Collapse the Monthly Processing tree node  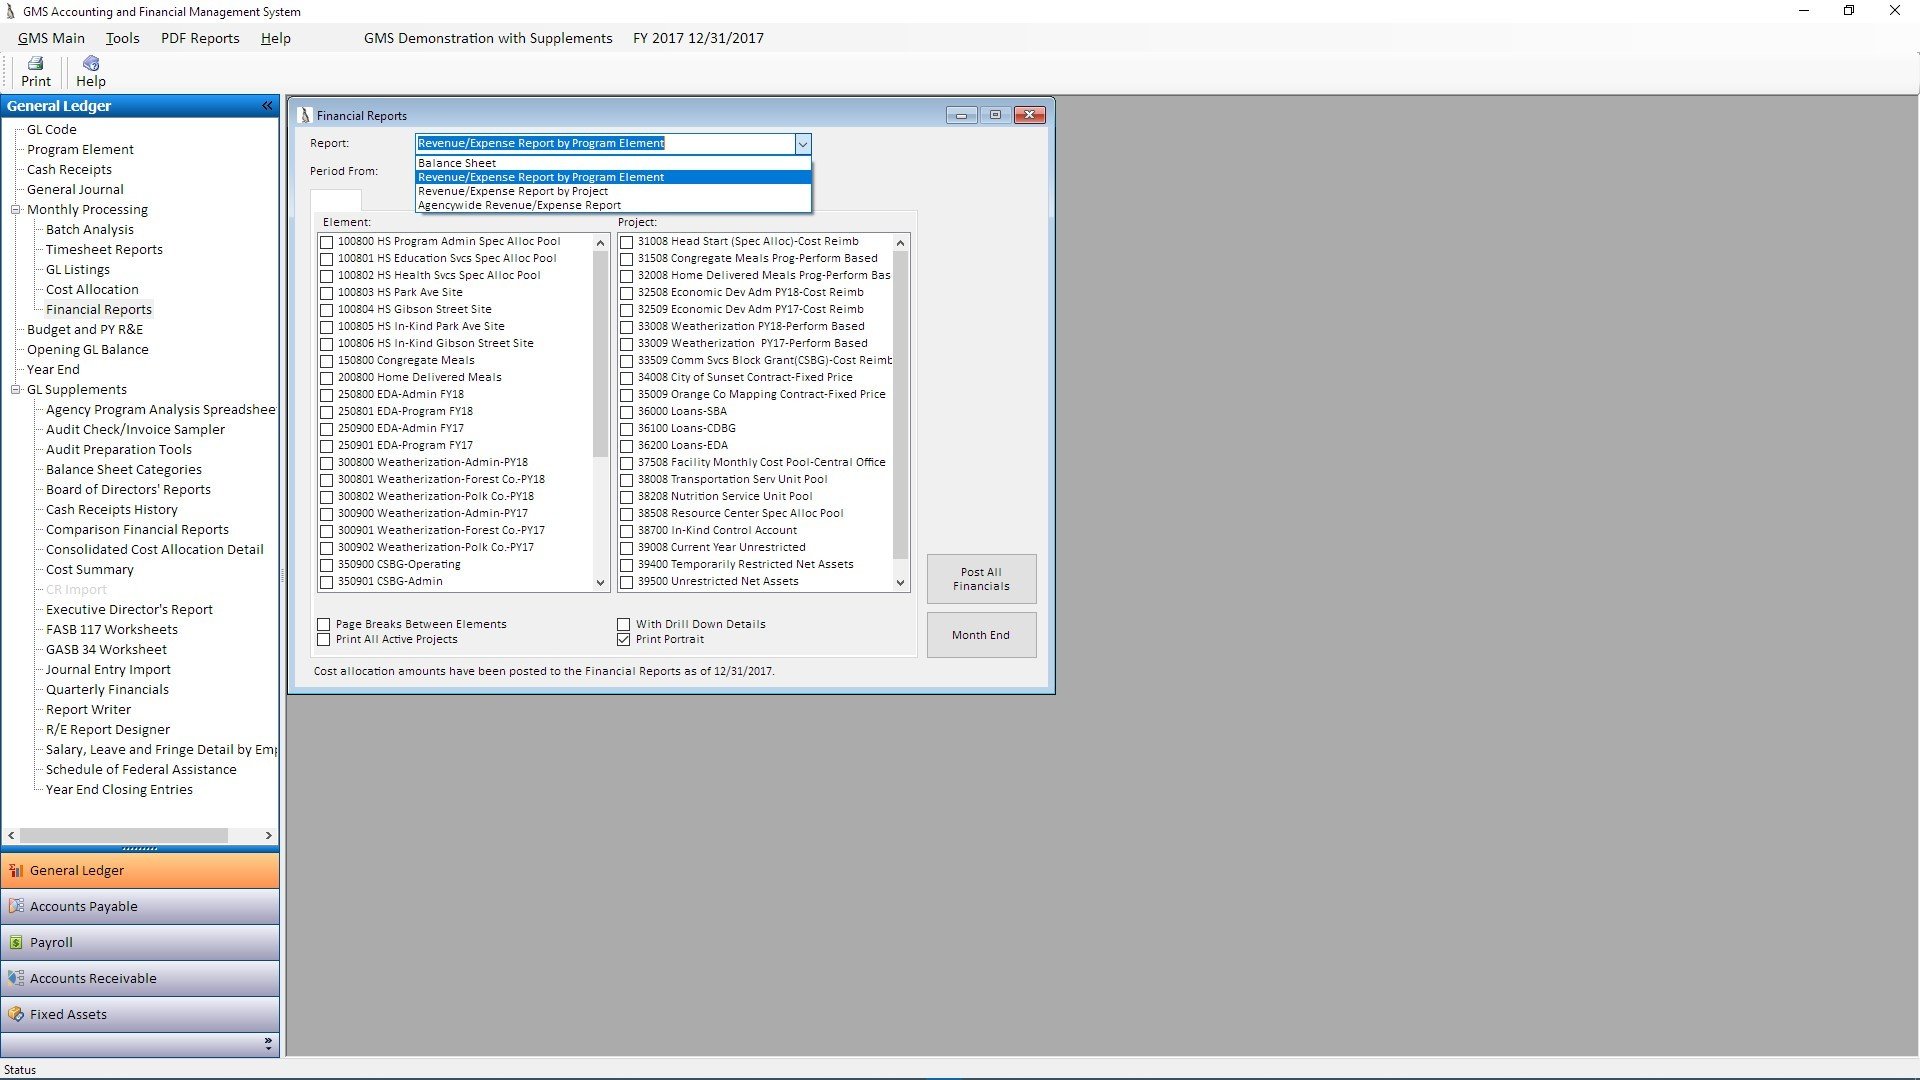tap(16, 210)
